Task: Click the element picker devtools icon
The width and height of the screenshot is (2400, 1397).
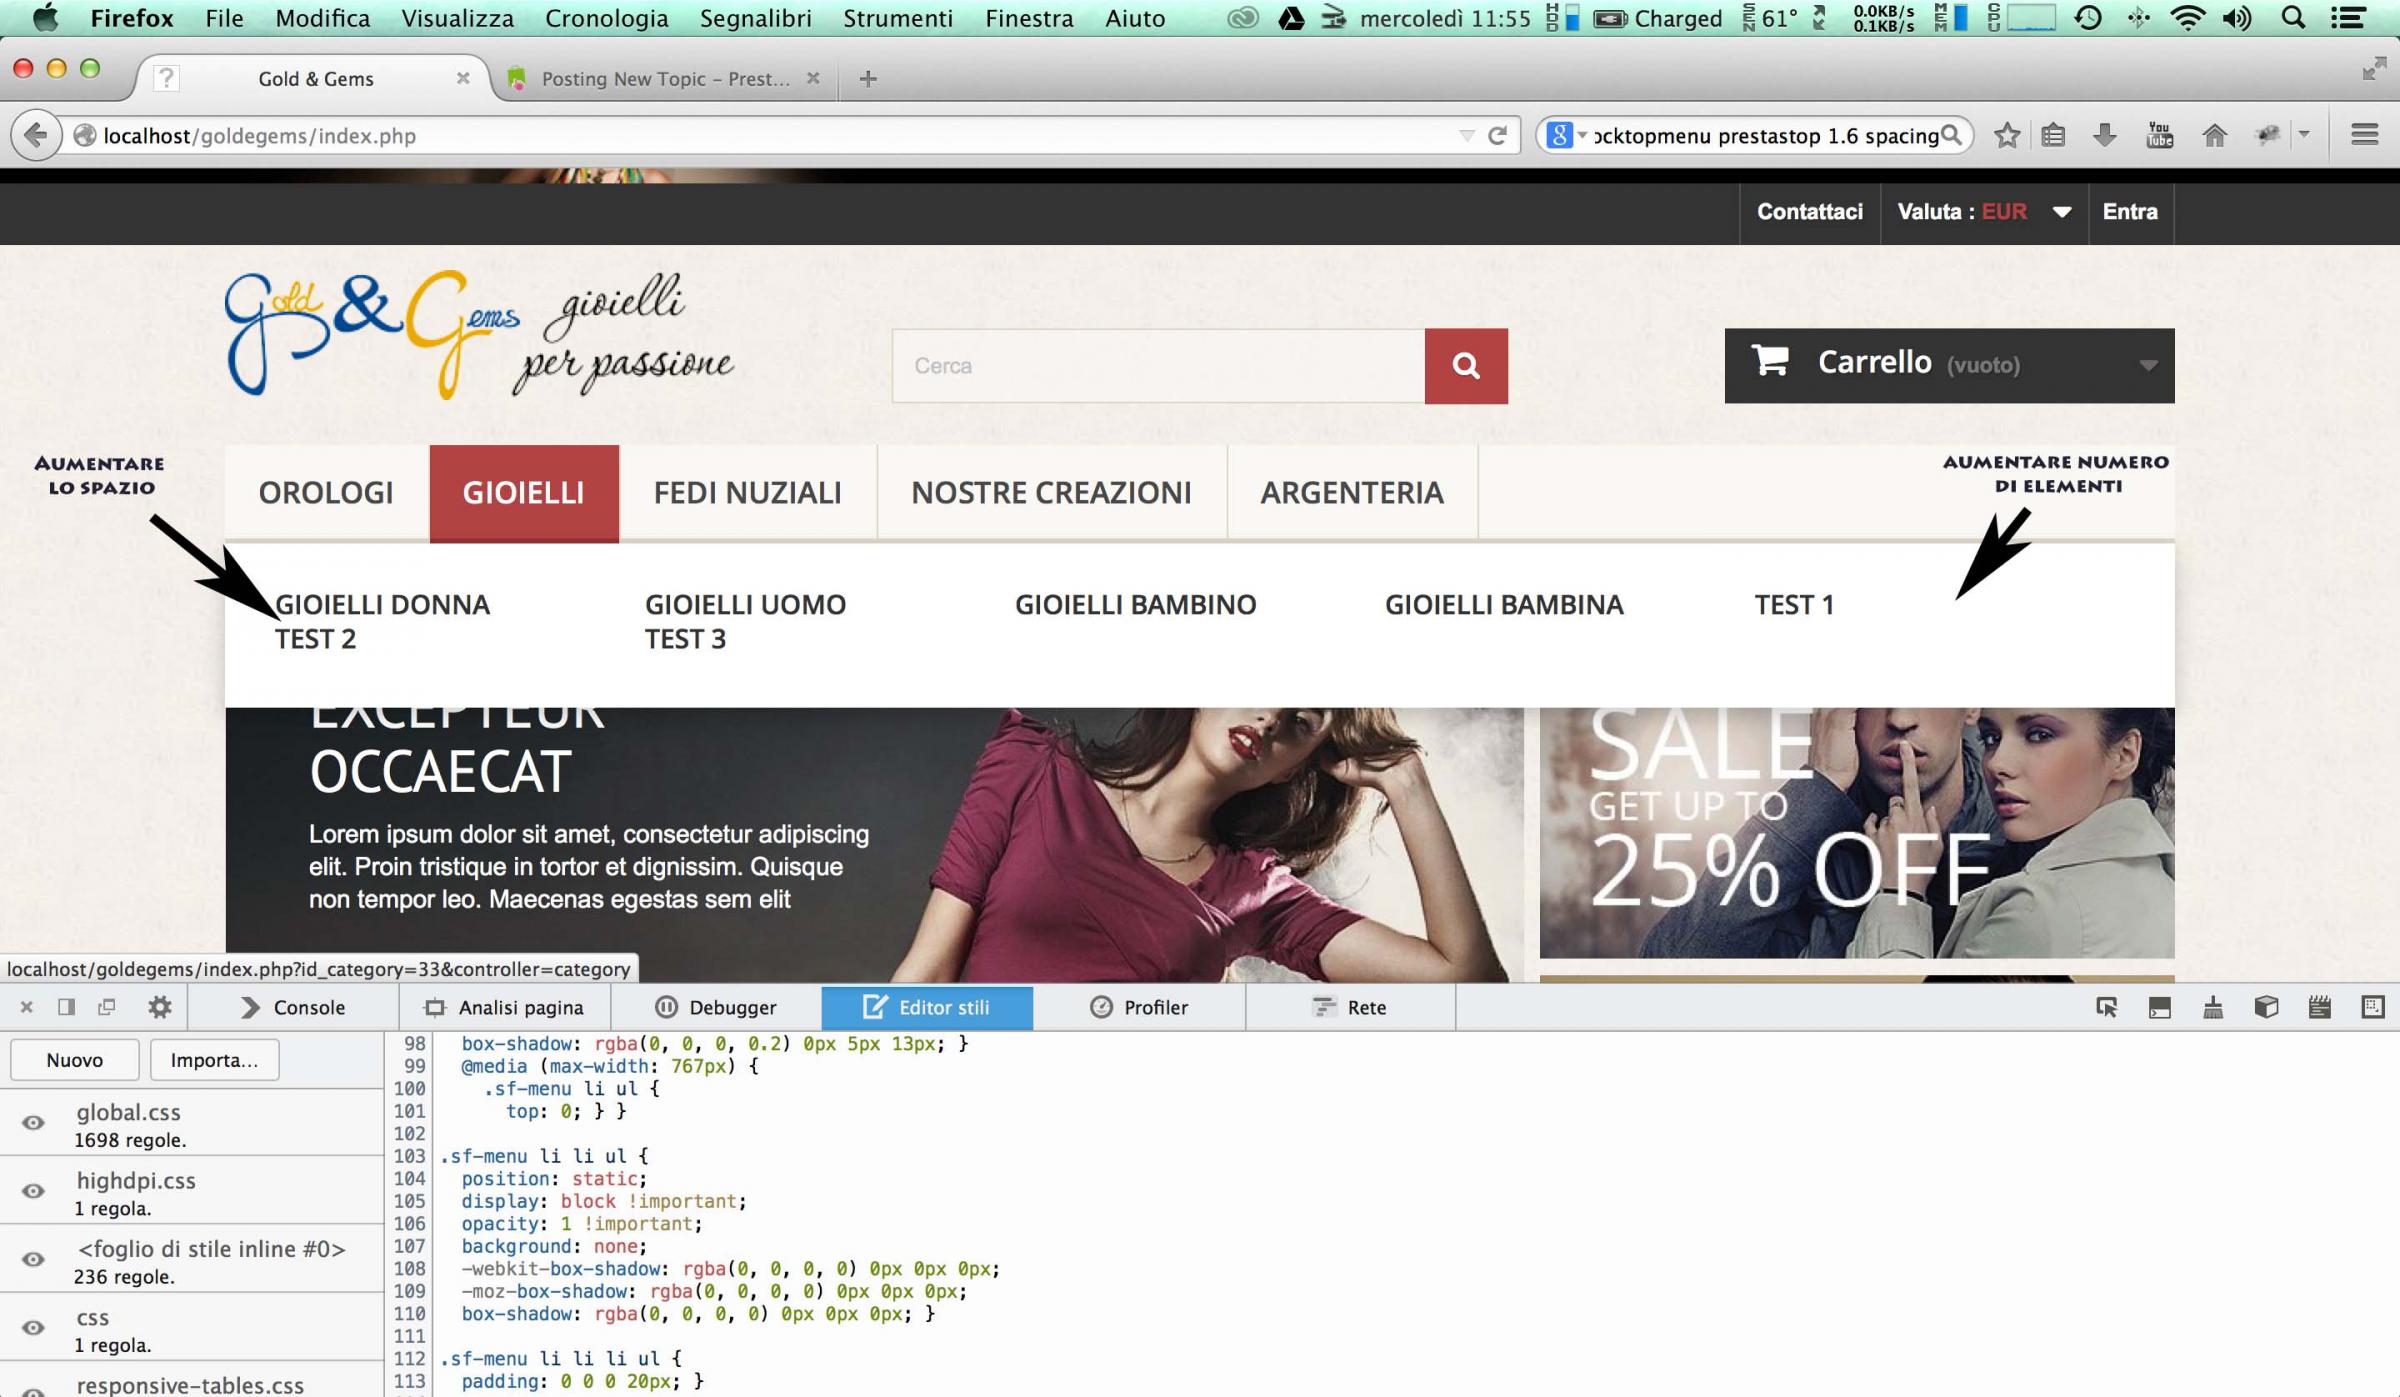Action: click(x=2106, y=1007)
